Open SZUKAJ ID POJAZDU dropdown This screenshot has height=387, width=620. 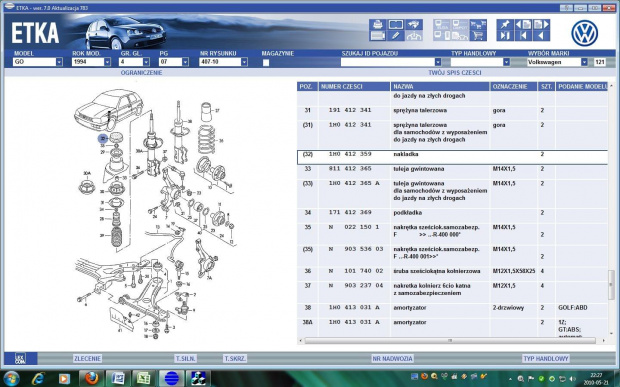(438, 62)
